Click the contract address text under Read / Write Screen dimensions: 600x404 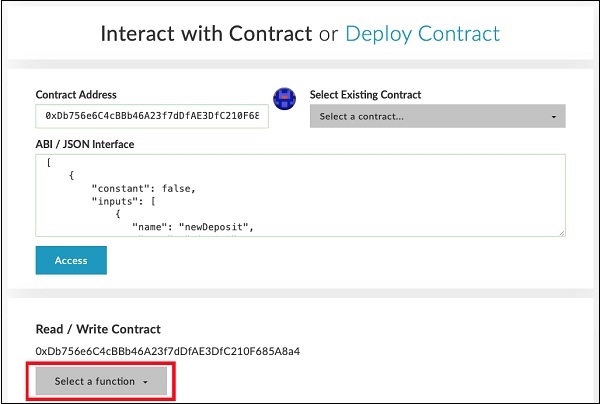(168, 351)
